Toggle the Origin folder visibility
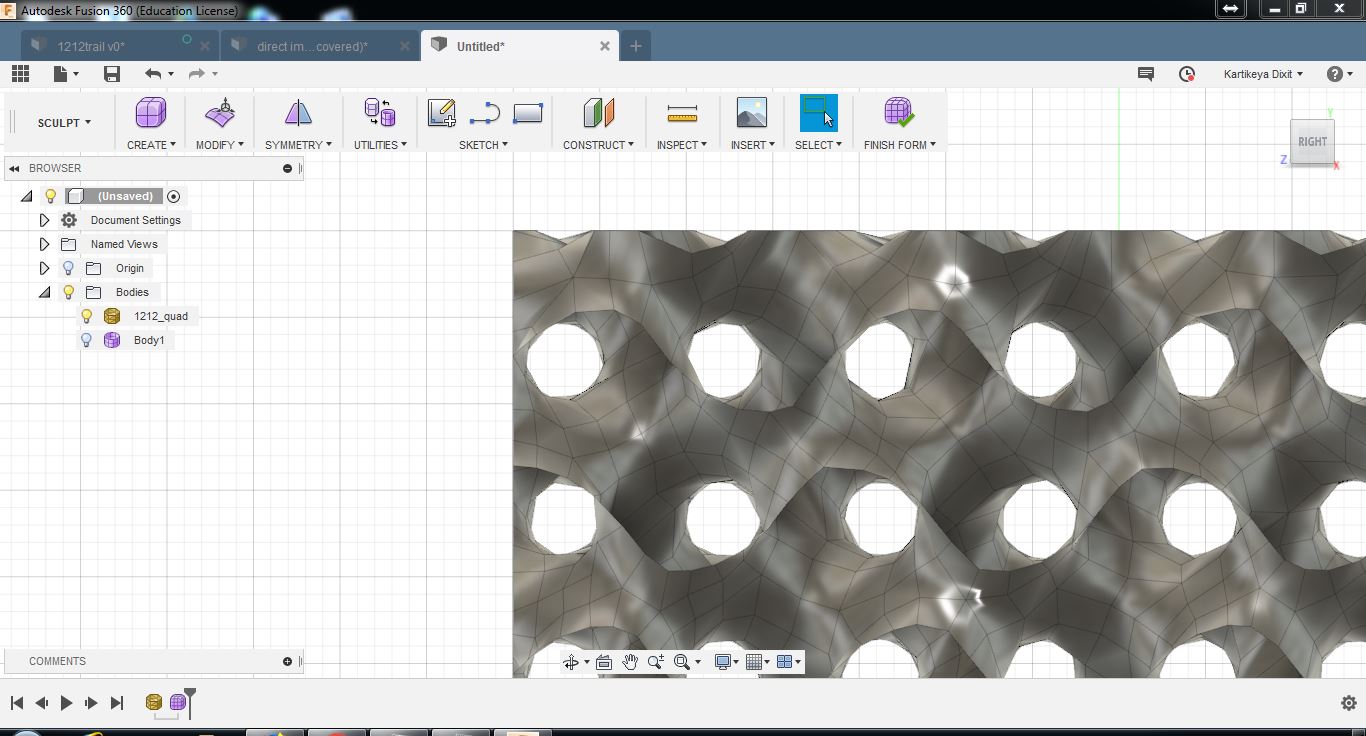This screenshot has height=736, width=1366. 68,268
